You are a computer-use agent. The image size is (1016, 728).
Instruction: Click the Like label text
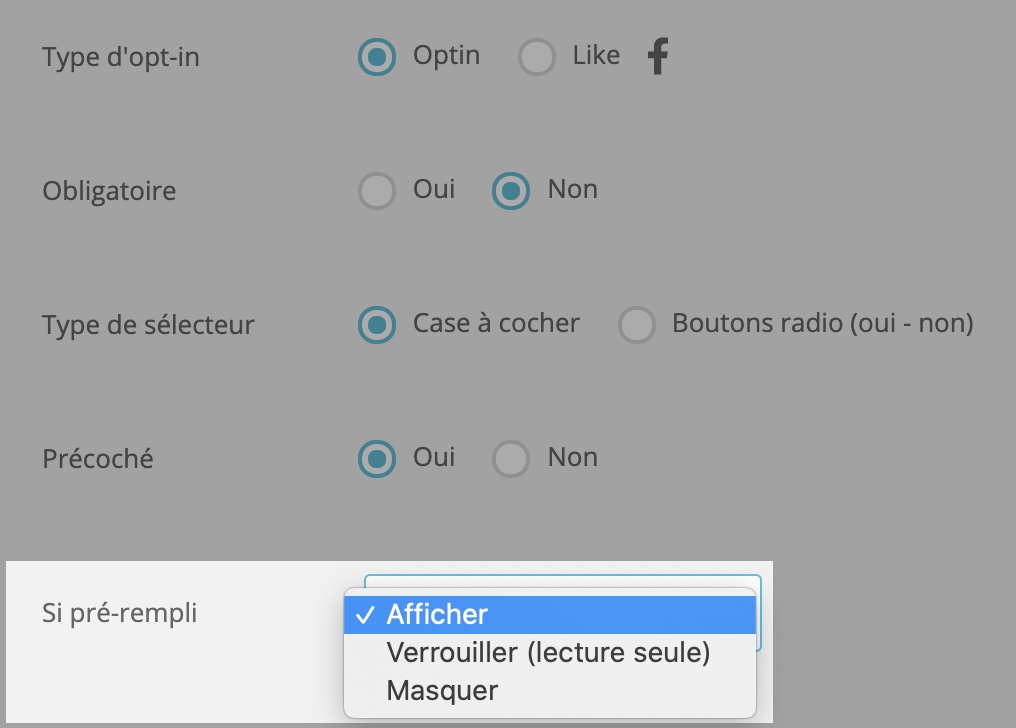tap(596, 55)
